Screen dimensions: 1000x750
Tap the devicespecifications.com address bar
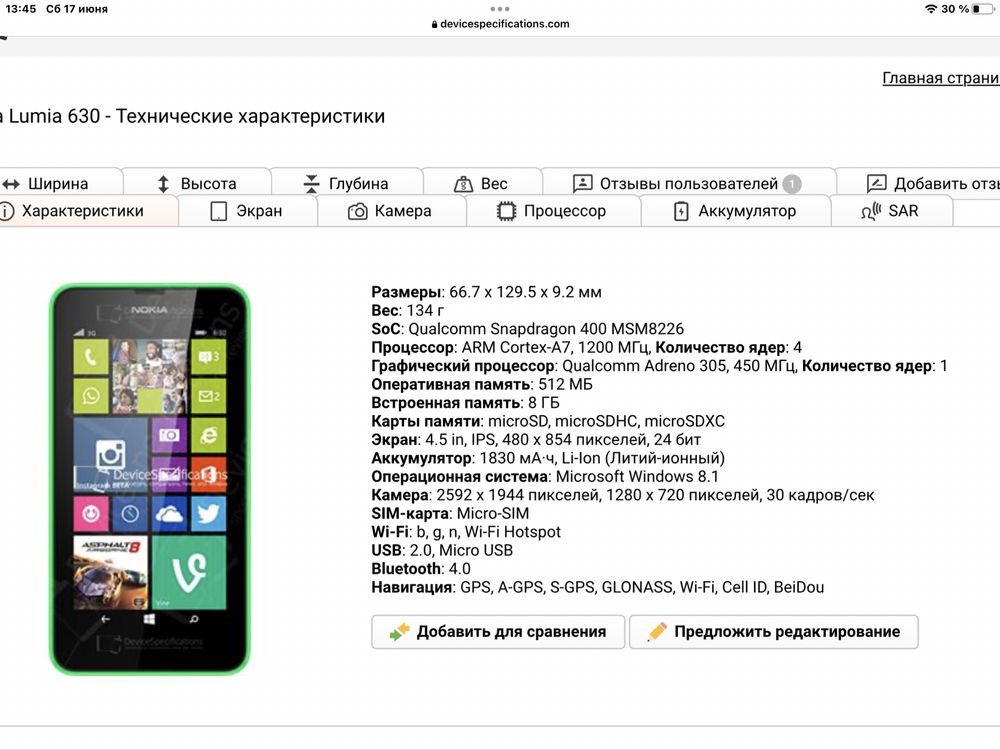point(500,24)
